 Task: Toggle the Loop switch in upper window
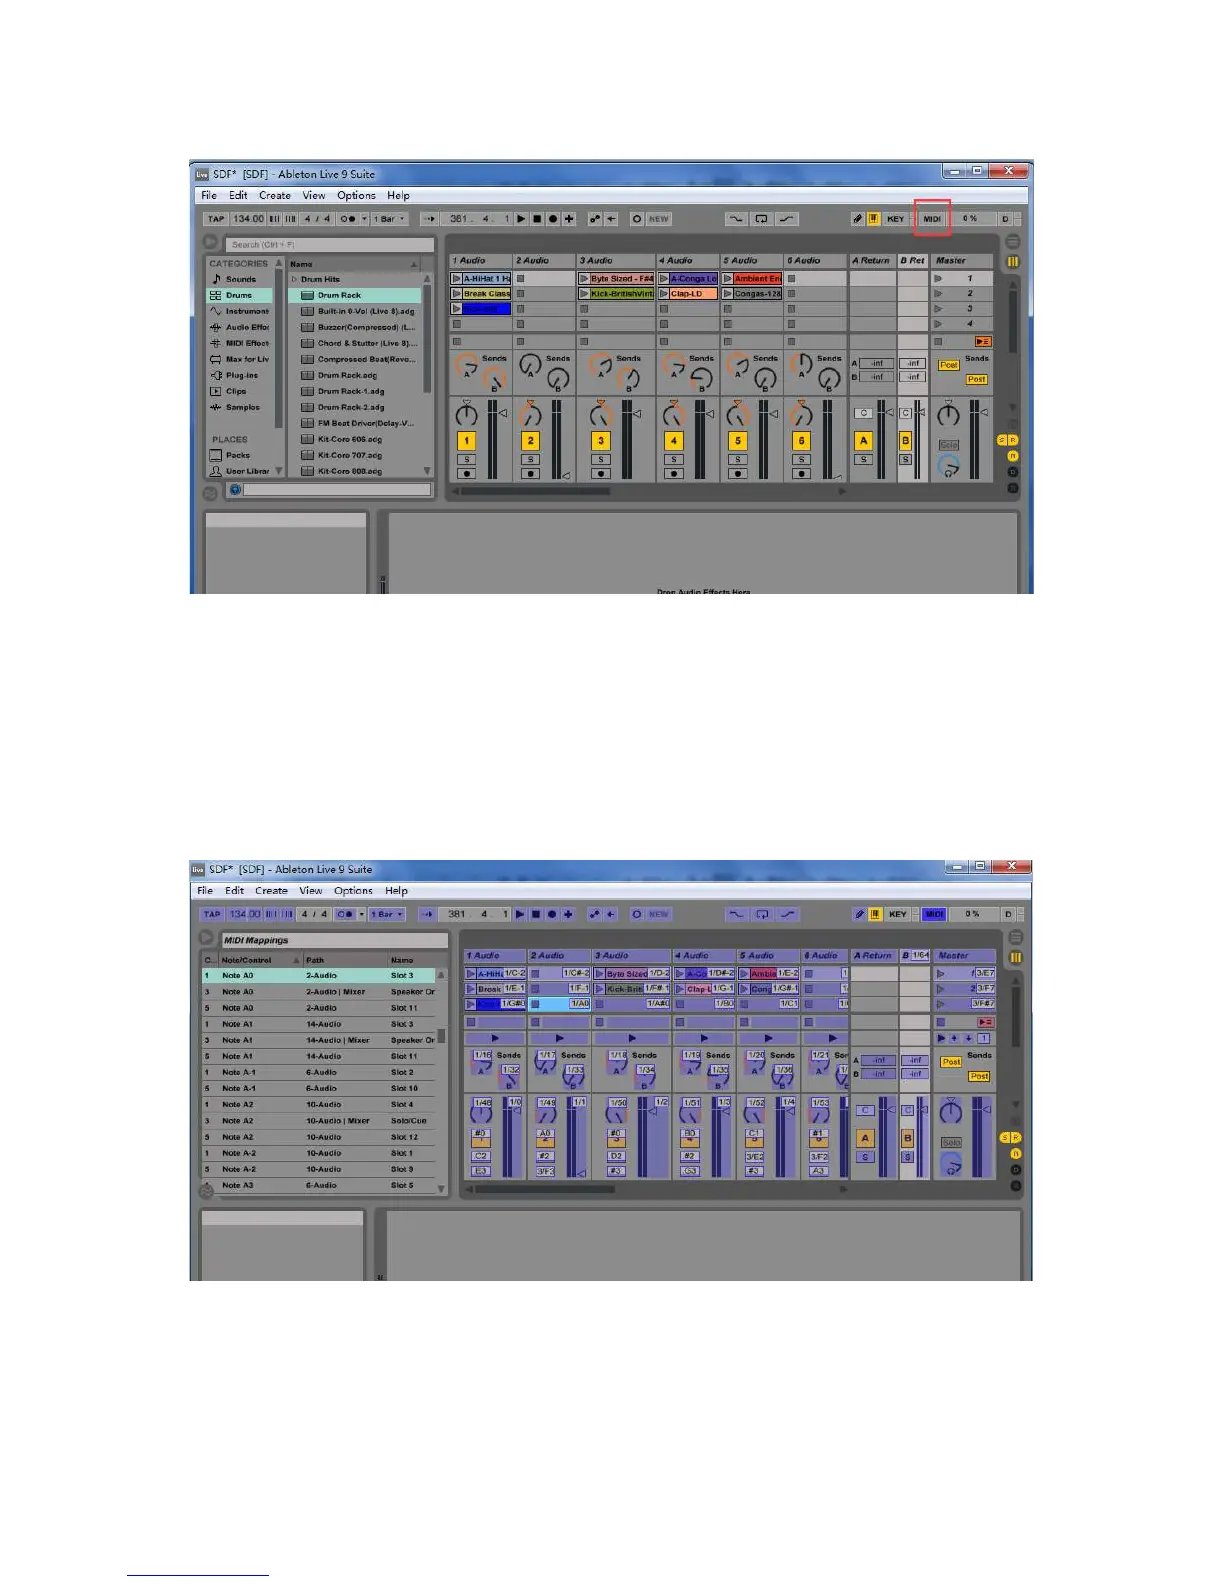[x=761, y=219]
